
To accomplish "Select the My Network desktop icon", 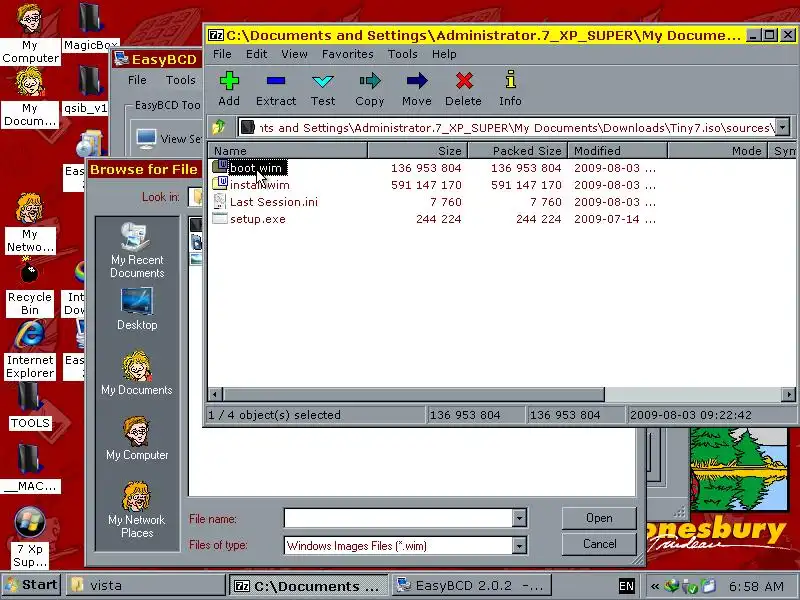I will [30, 223].
